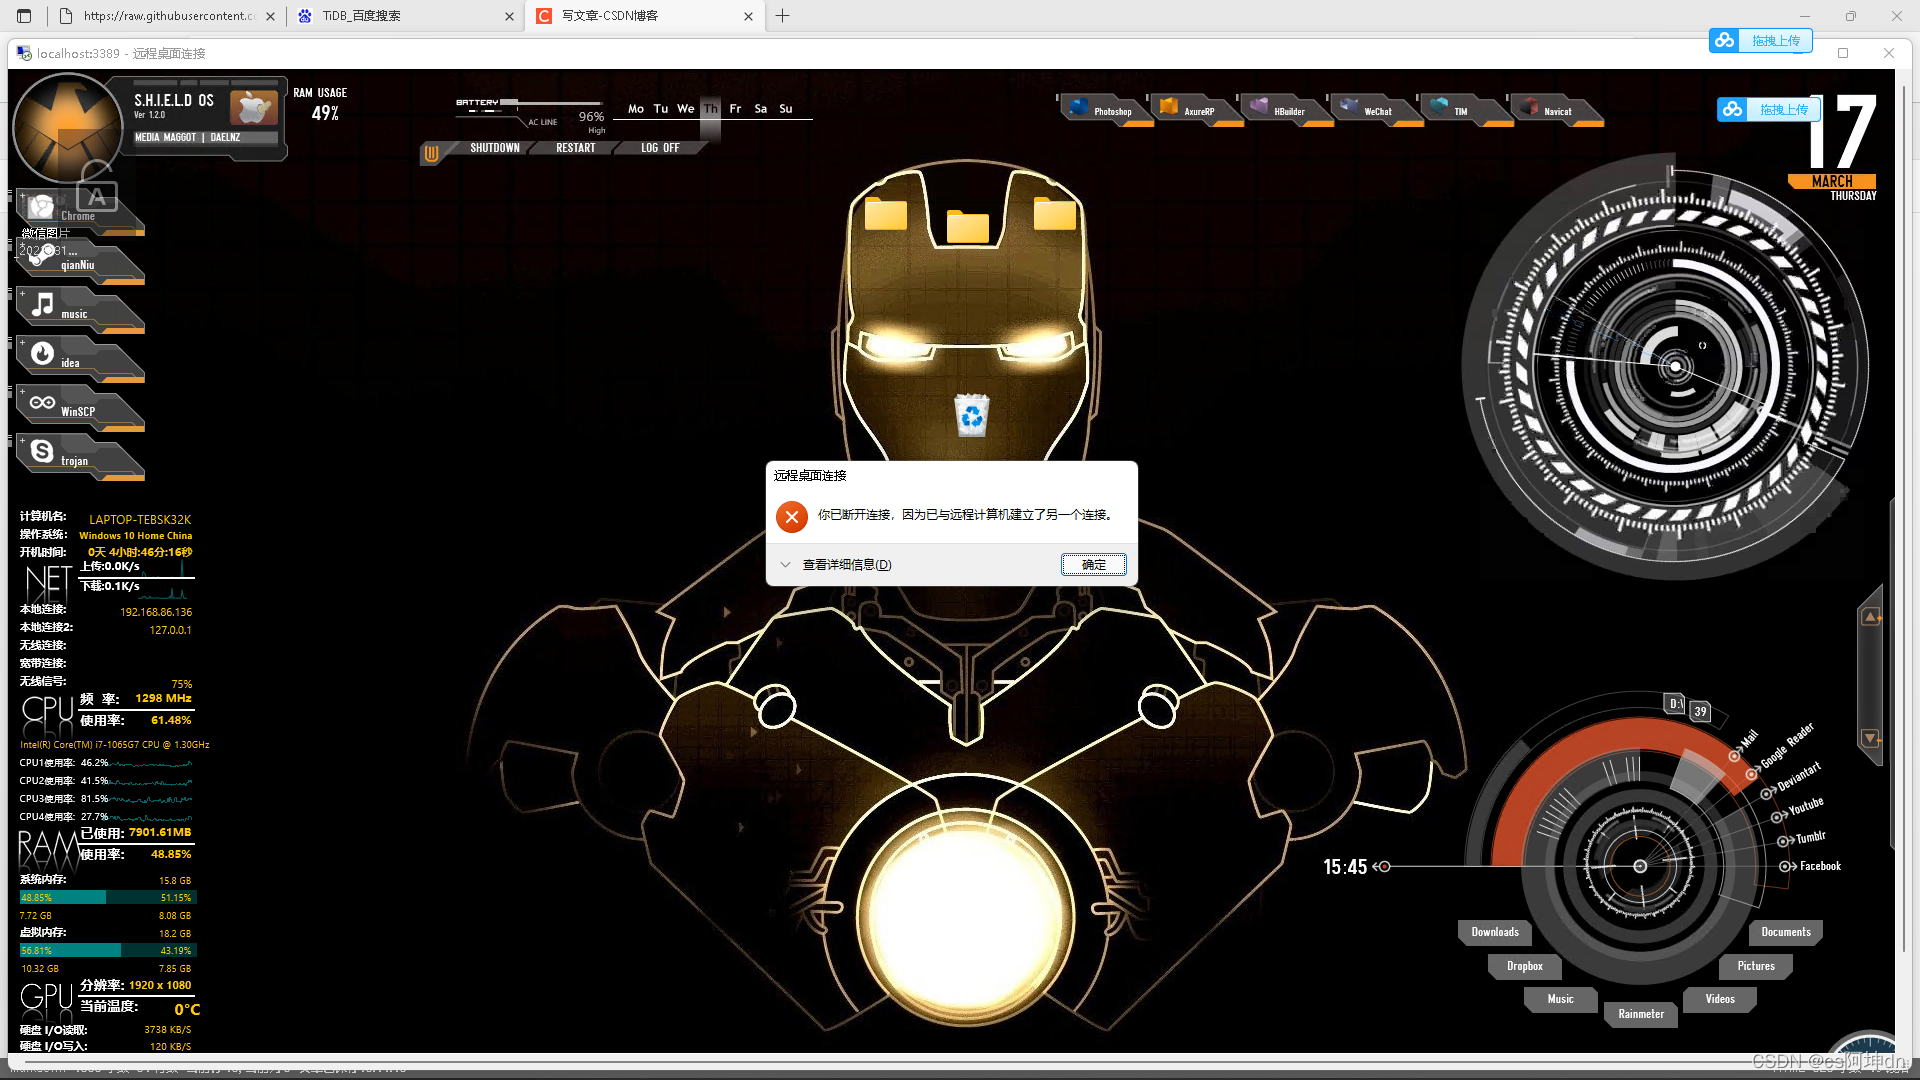Open the Videos folder shortcut
The image size is (1920, 1080).
pyautogui.click(x=1720, y=999)
